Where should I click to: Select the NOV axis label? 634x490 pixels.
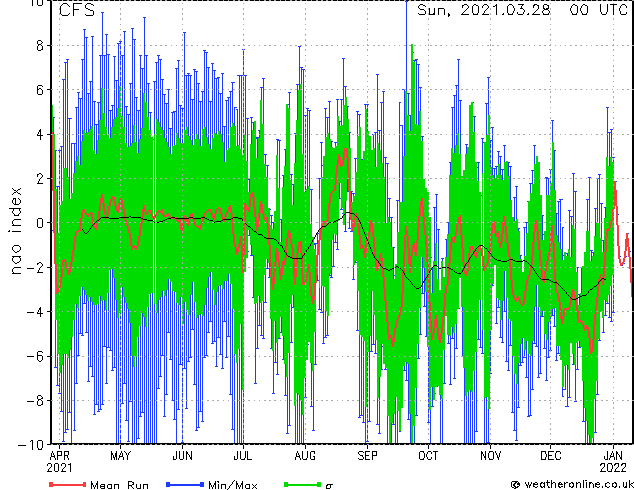coord(490,456)
